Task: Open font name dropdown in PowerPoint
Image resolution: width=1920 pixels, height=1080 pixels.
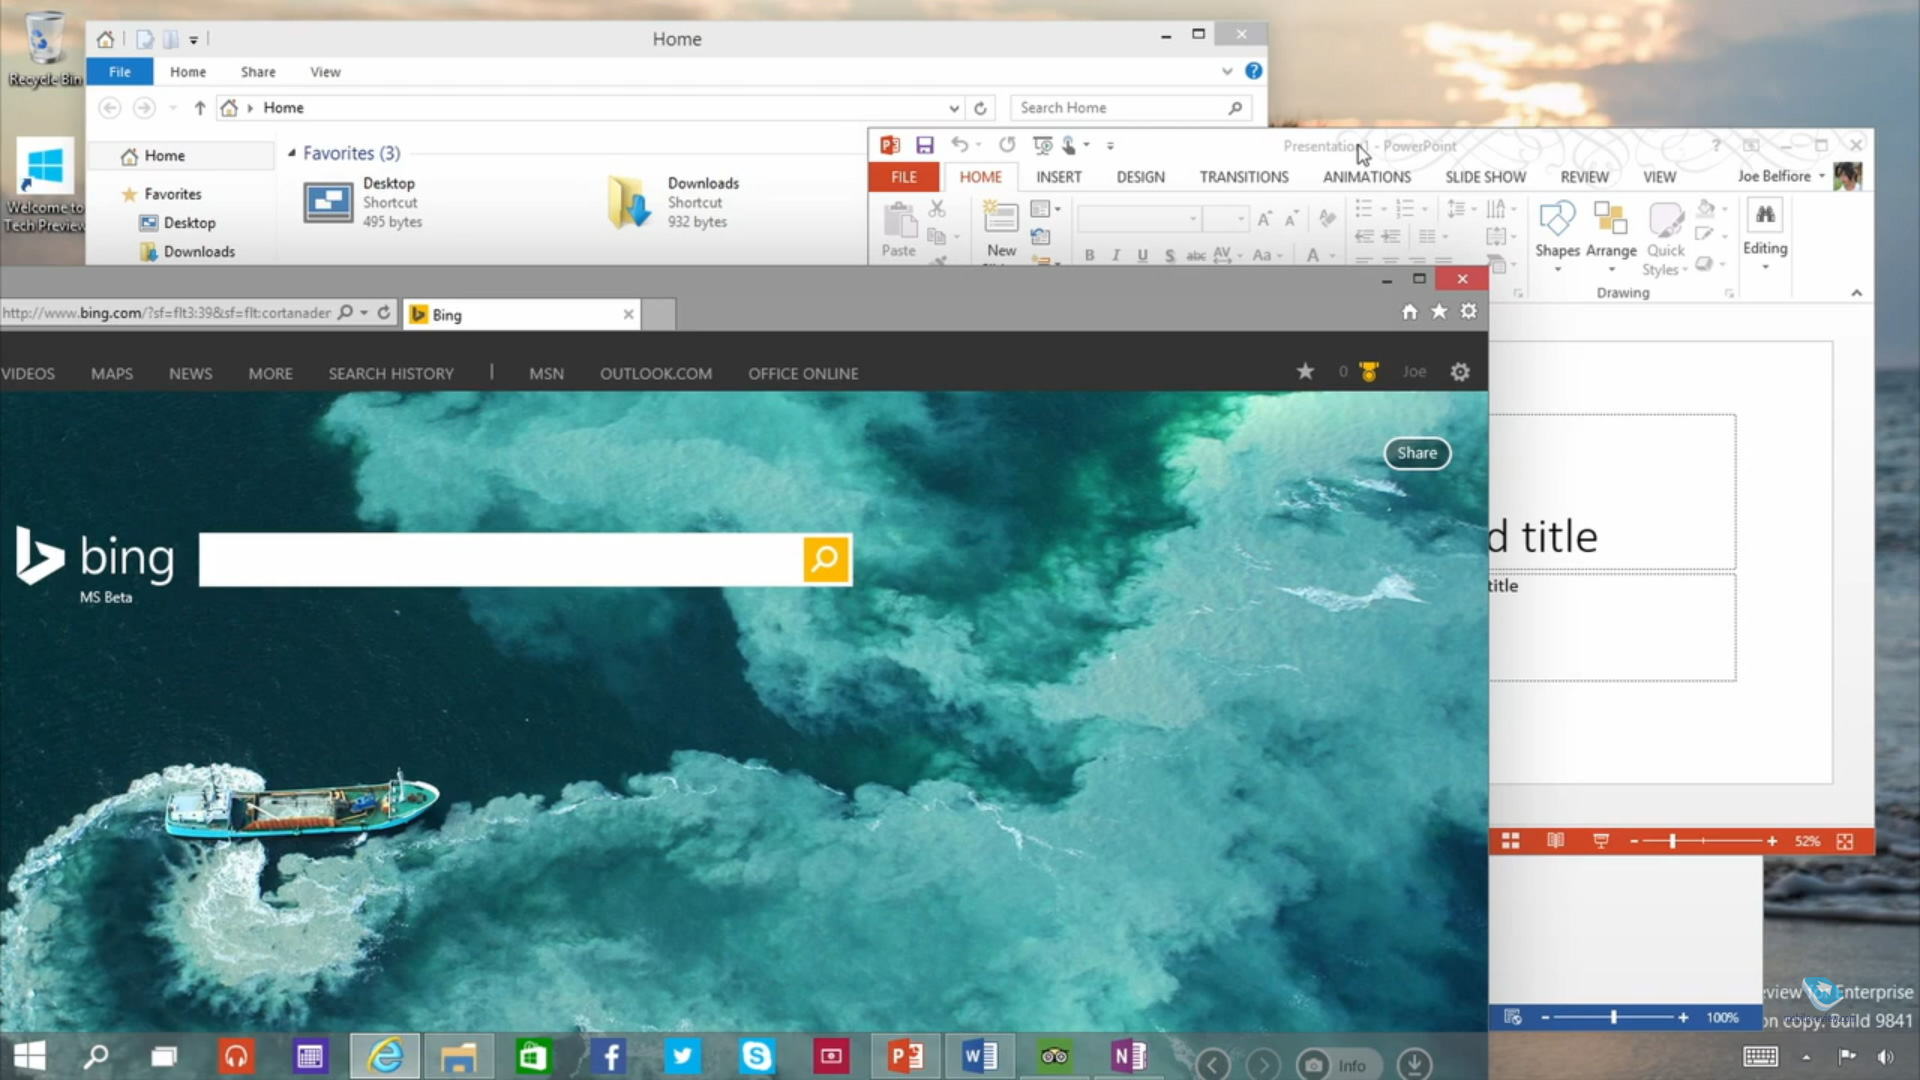Action: [x=1192, y=219]
